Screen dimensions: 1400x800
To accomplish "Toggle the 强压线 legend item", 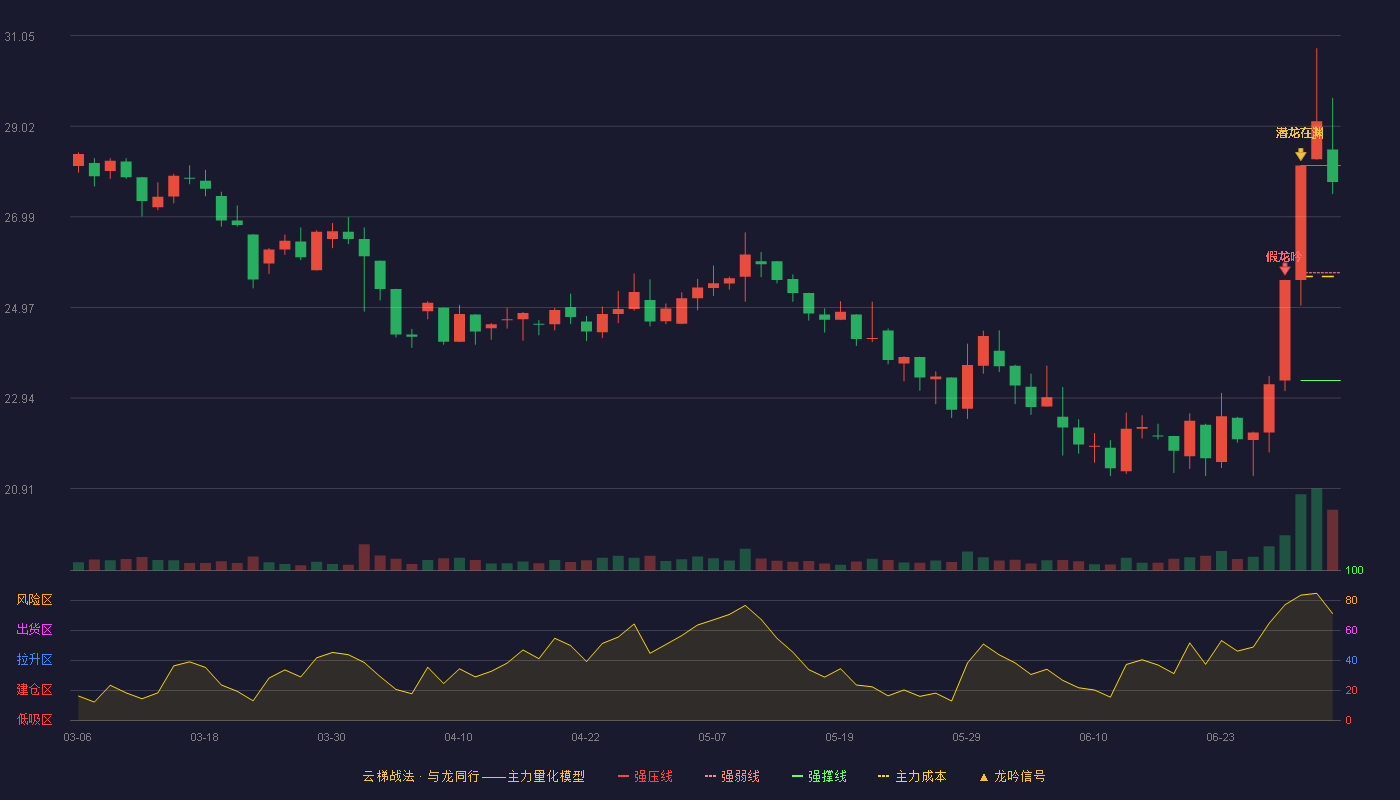I will pyautogui.click(x=645, y=776).
